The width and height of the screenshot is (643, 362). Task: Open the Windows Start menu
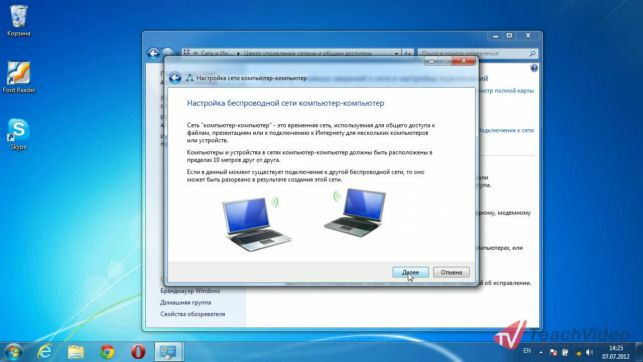click(x=13, y=352)
